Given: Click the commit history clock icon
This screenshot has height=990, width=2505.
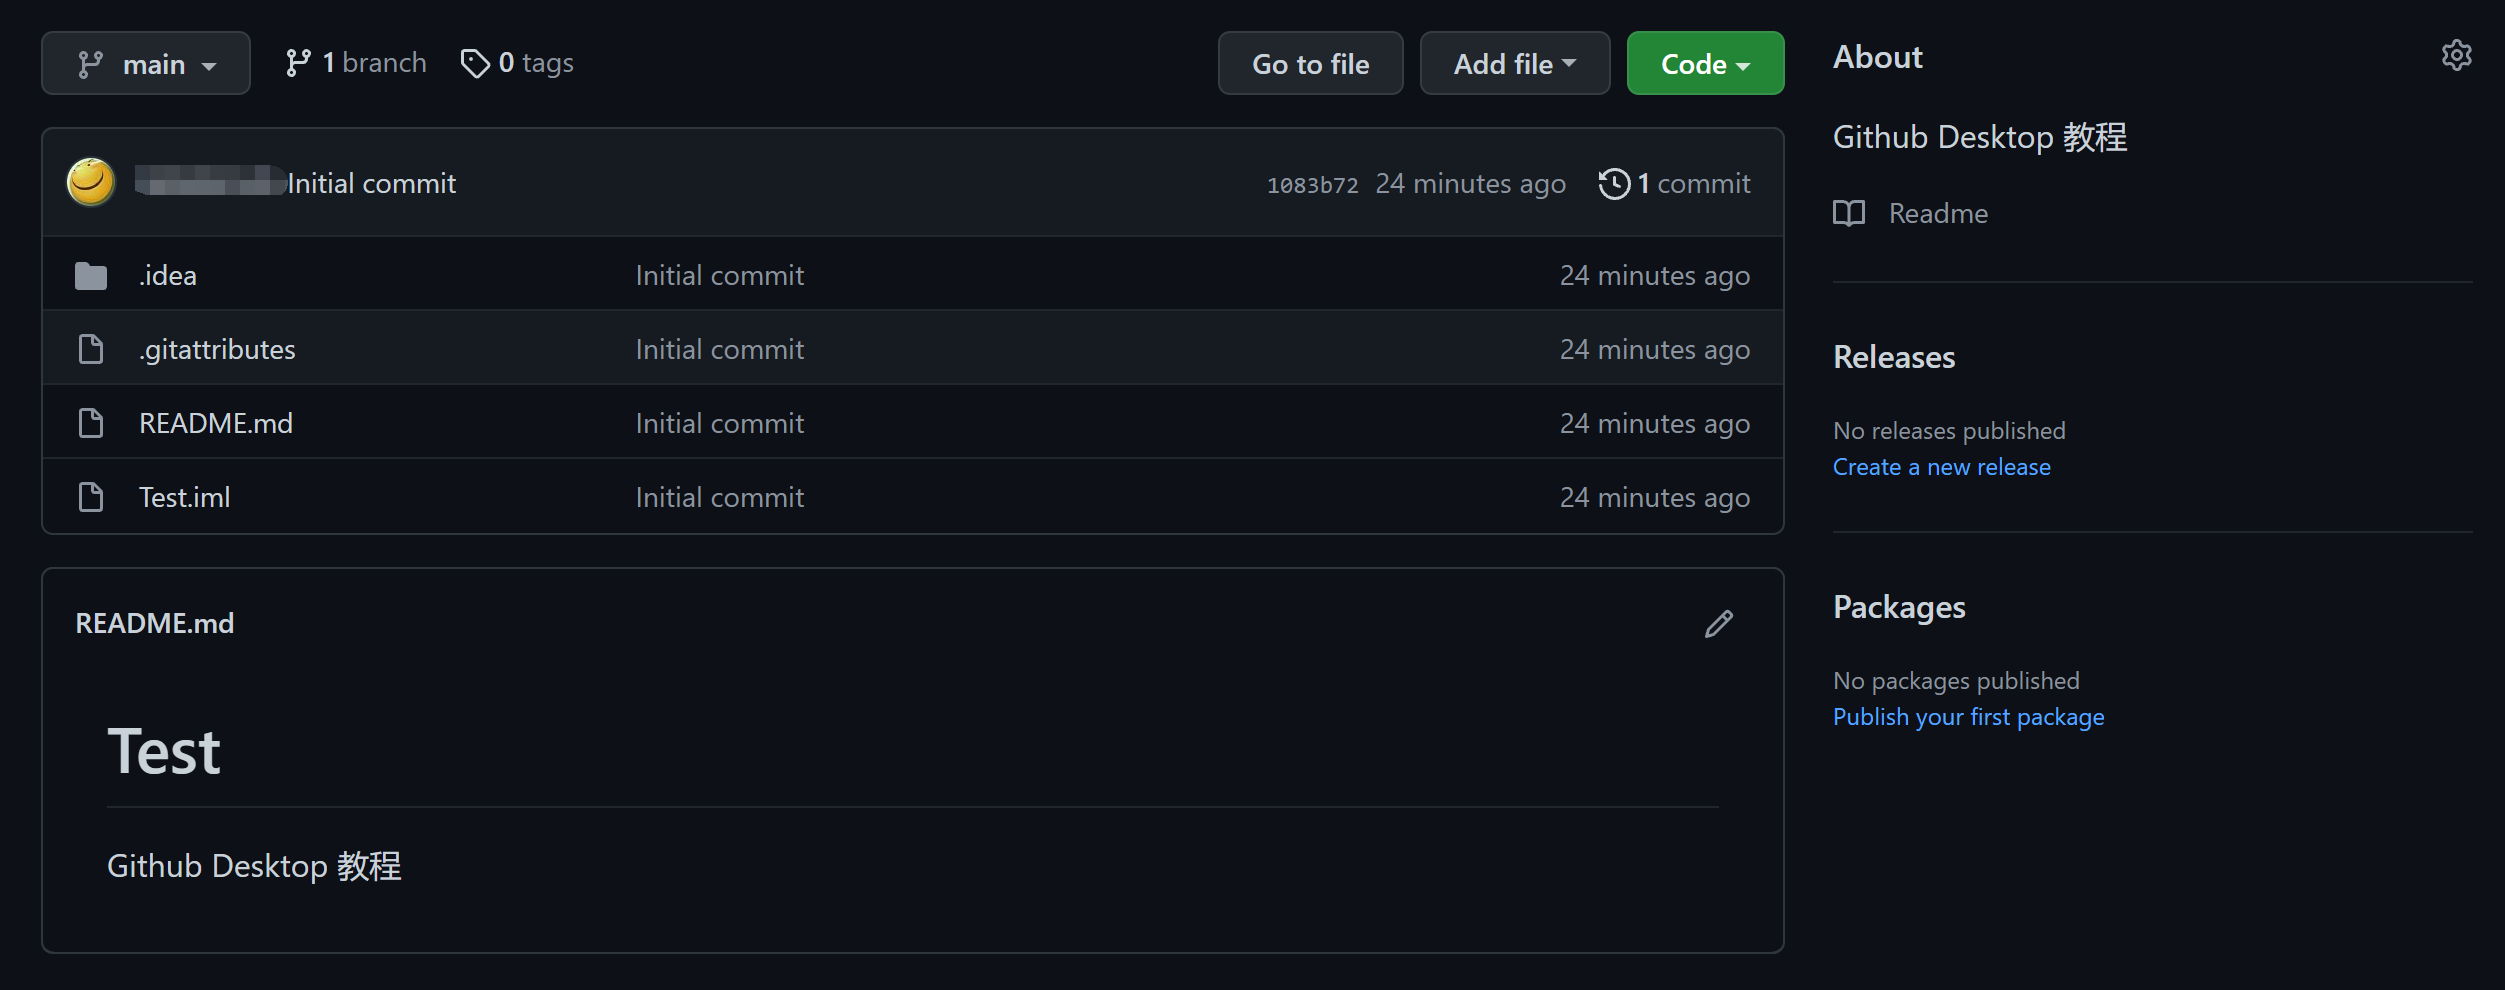Looking at the screenshot, I should coord(1614,184).
